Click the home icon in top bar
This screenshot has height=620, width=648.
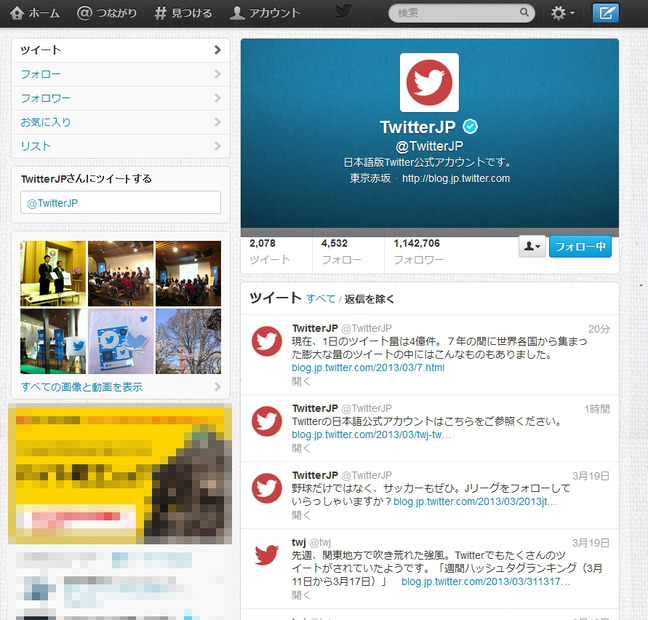click(17, 13)
